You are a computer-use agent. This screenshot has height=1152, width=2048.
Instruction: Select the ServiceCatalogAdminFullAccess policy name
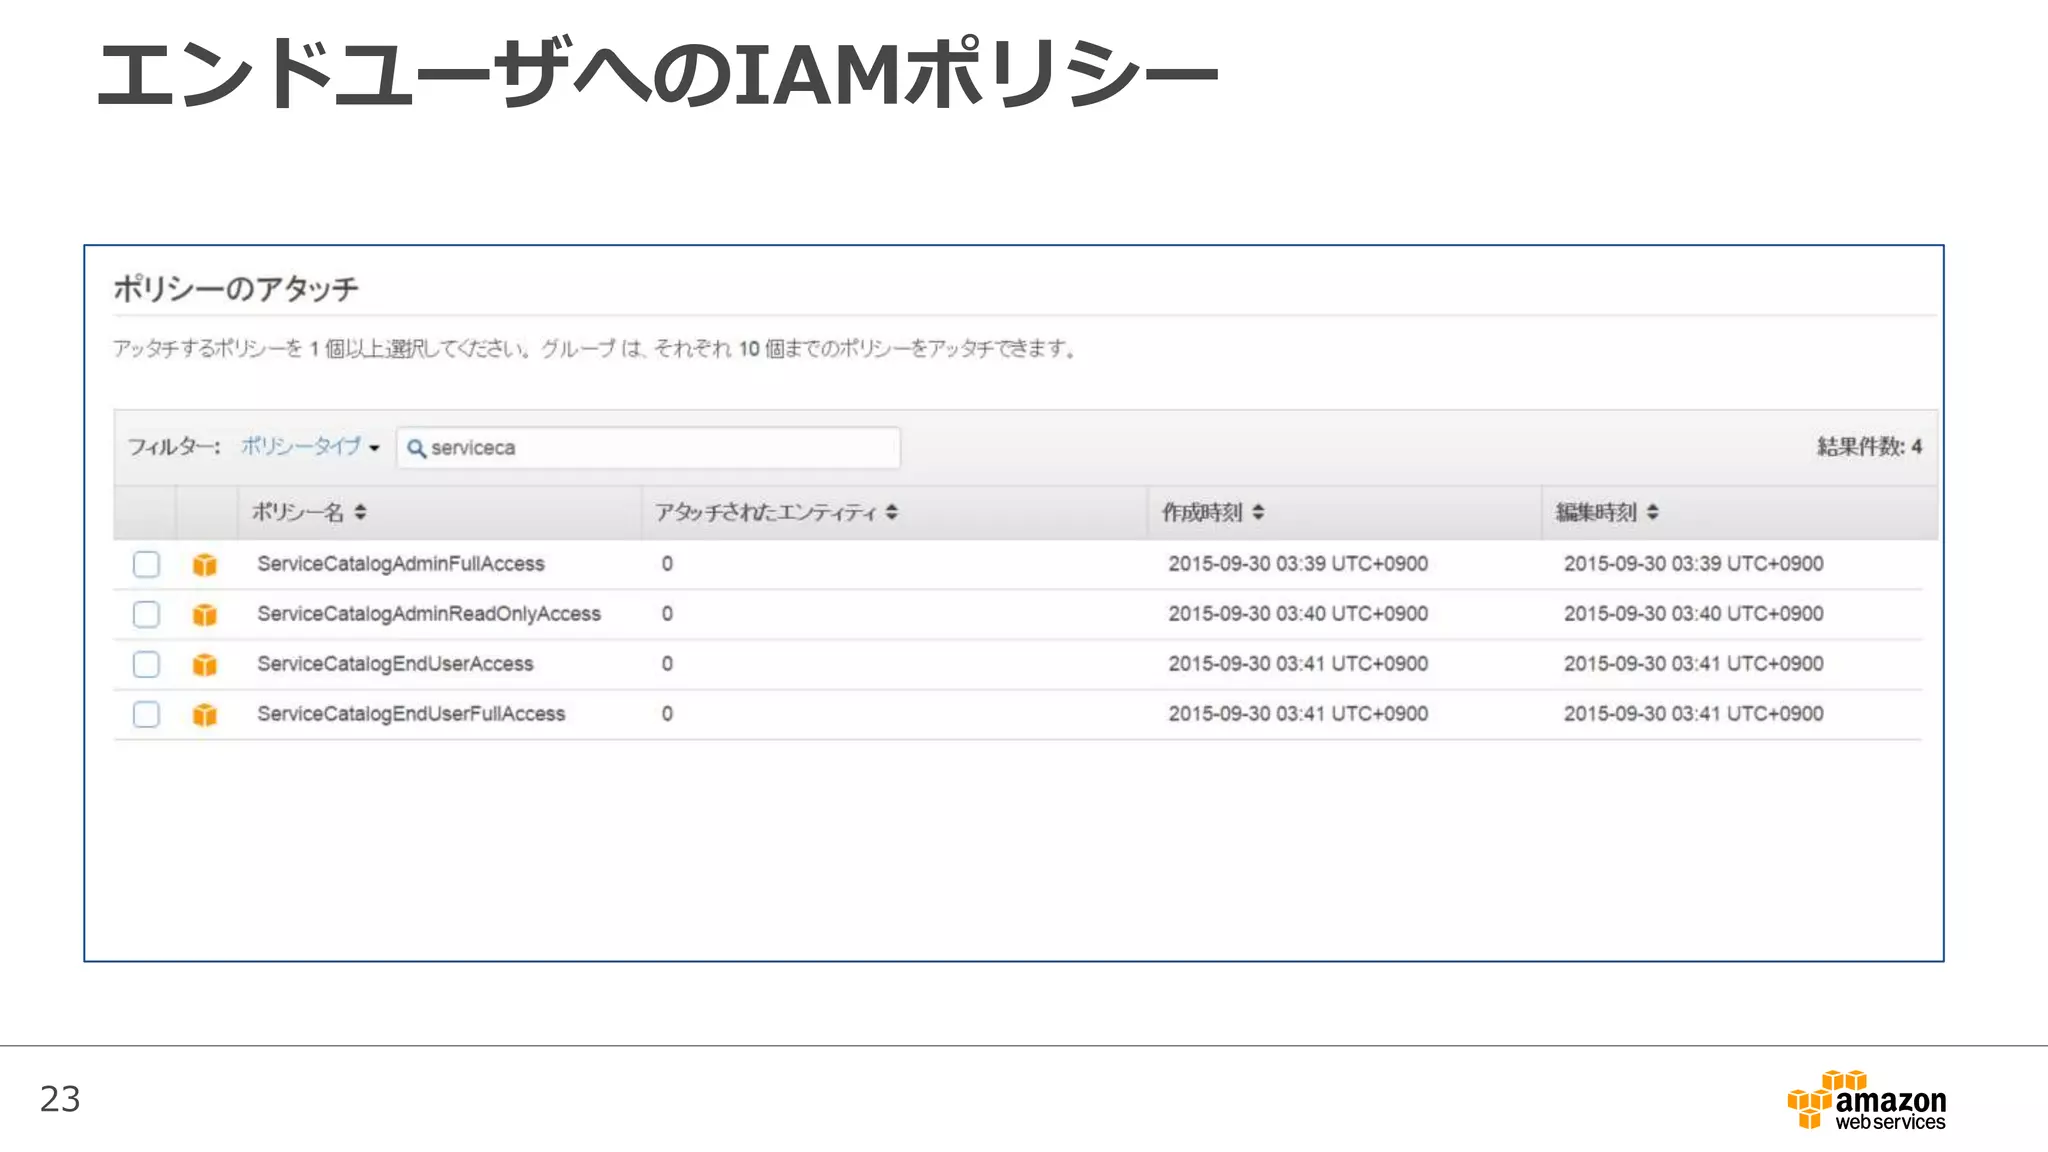pos(401,564)
